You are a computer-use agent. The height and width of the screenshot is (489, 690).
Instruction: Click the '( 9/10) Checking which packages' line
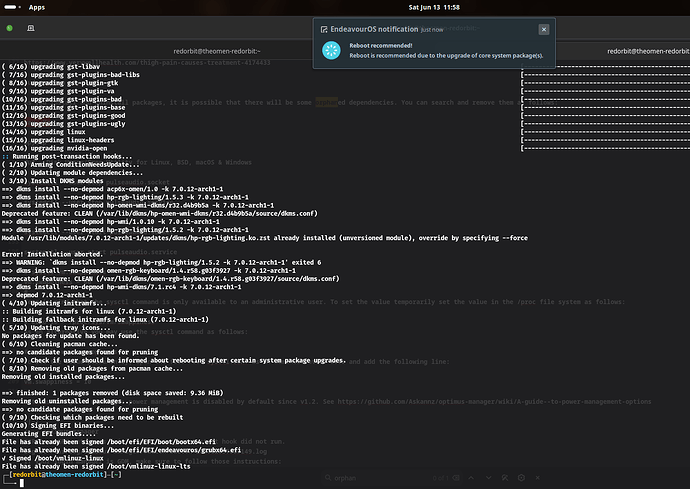click(92, 417)
